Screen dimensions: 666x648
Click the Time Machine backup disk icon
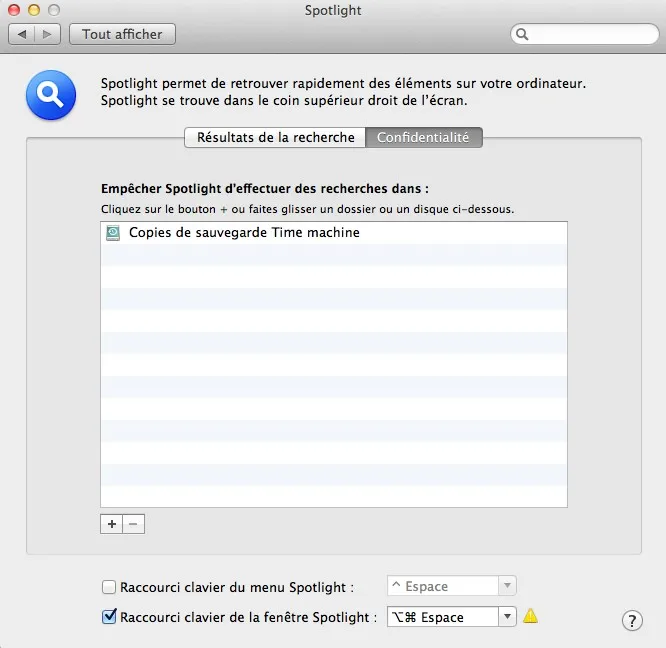[113, 233]
